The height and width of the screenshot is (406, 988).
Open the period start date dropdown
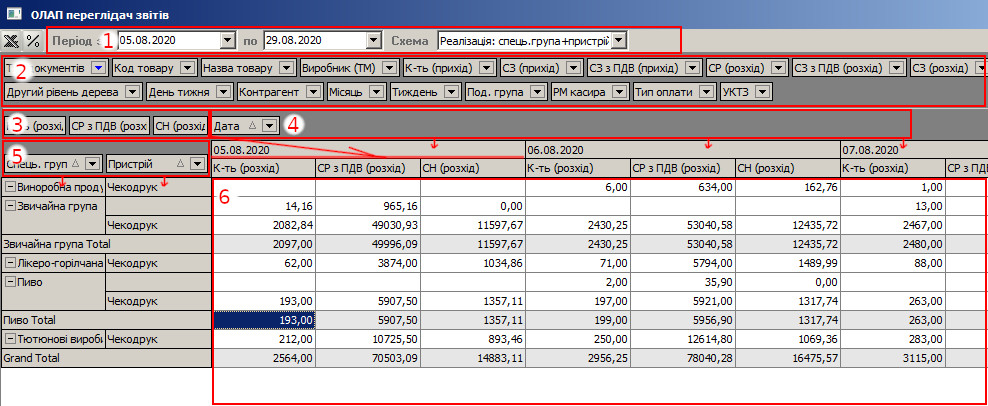[x=226, y=41]
